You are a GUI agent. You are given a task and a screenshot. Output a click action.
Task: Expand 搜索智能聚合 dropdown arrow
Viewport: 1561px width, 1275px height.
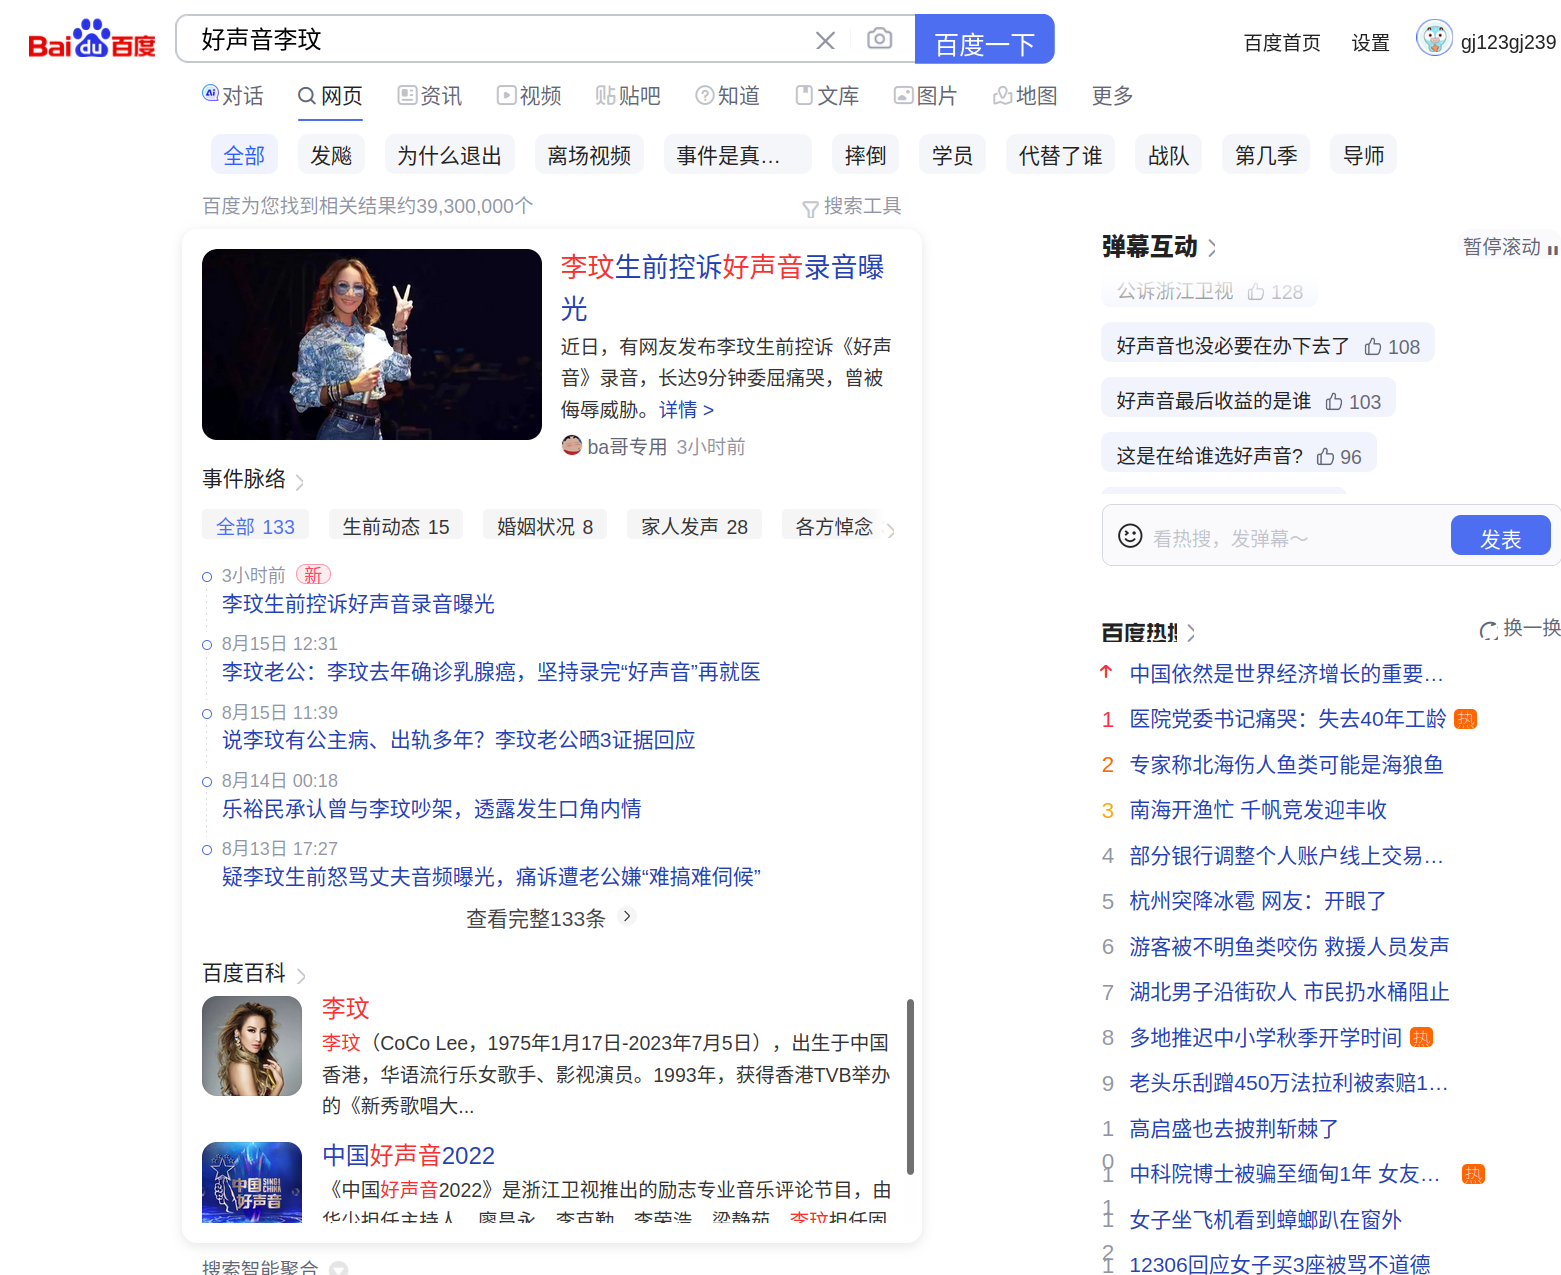point(339,1268)
